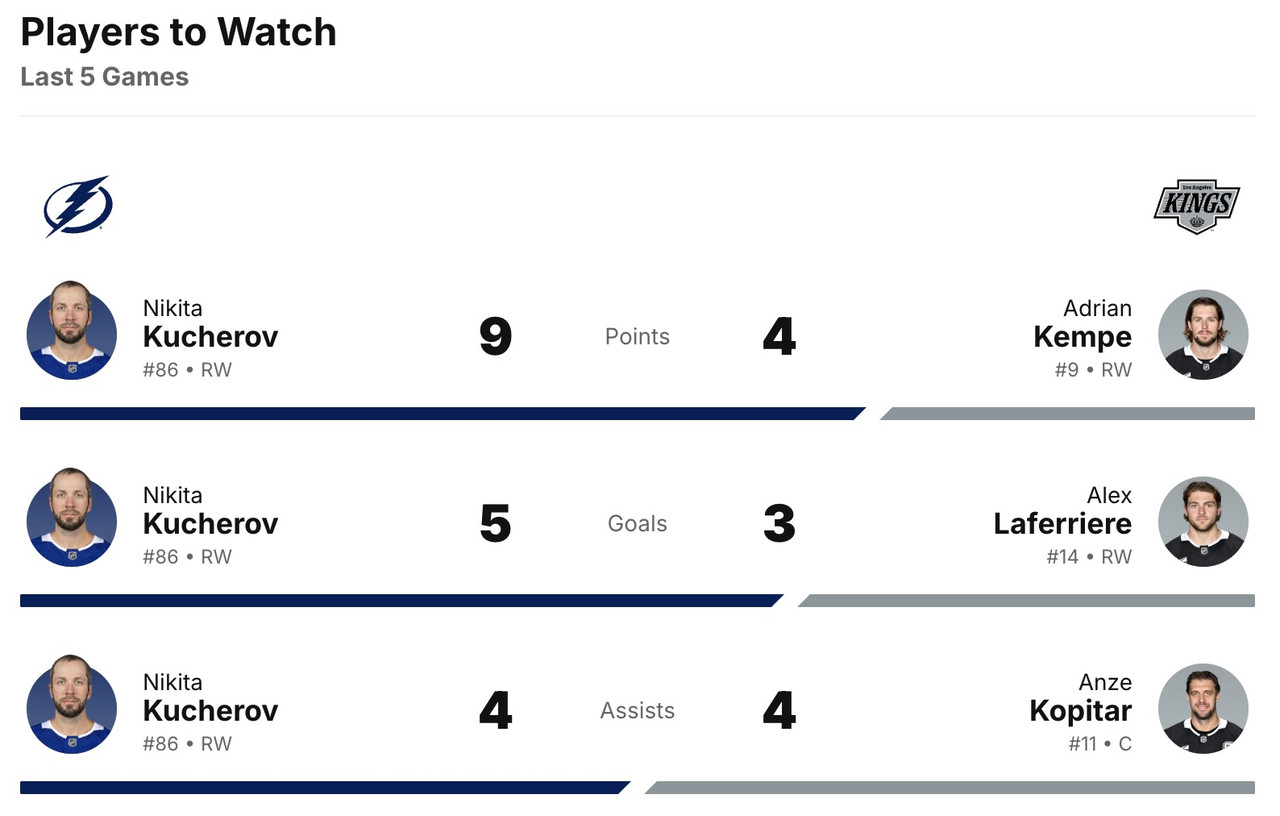1280x816 pixels.
Task: Click the Tampa Bay Lightning logo
Action: click(78, 206)
